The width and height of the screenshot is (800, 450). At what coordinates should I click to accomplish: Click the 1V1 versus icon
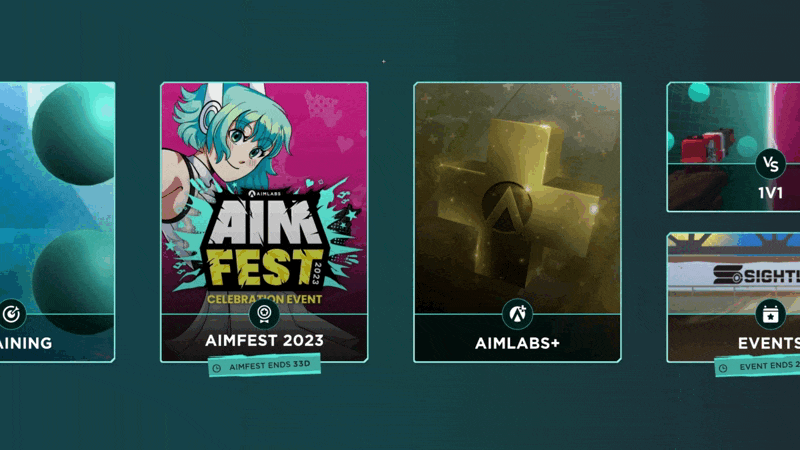point(770,164)
